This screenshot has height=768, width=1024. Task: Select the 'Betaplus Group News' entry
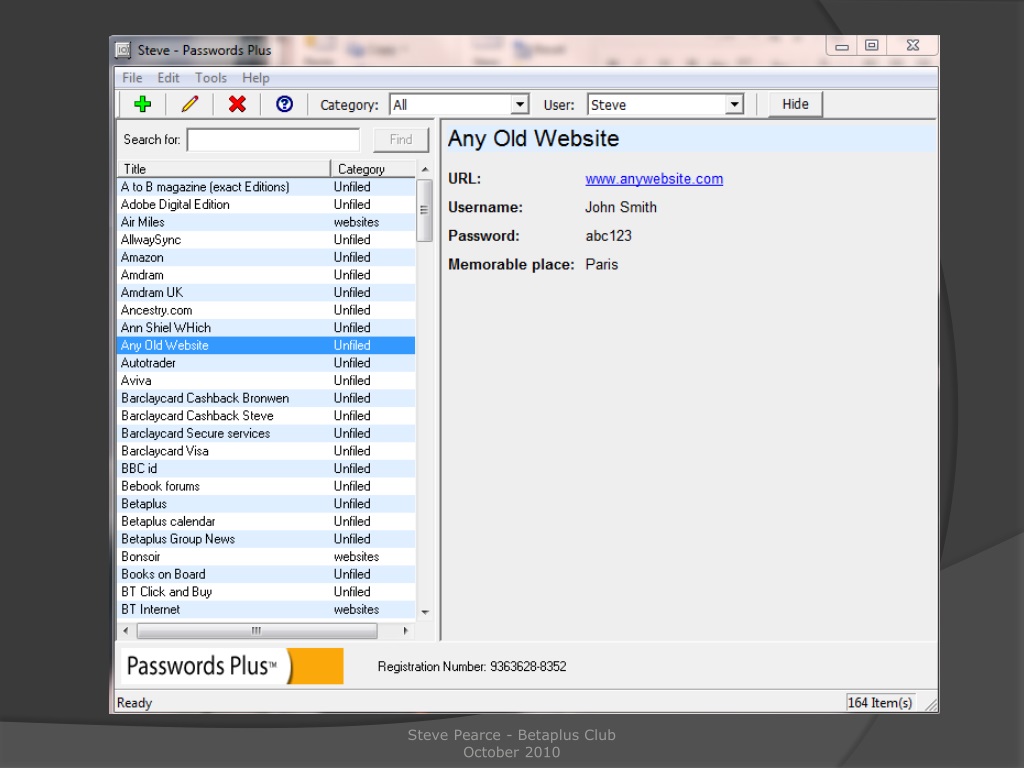click(266, 539)
